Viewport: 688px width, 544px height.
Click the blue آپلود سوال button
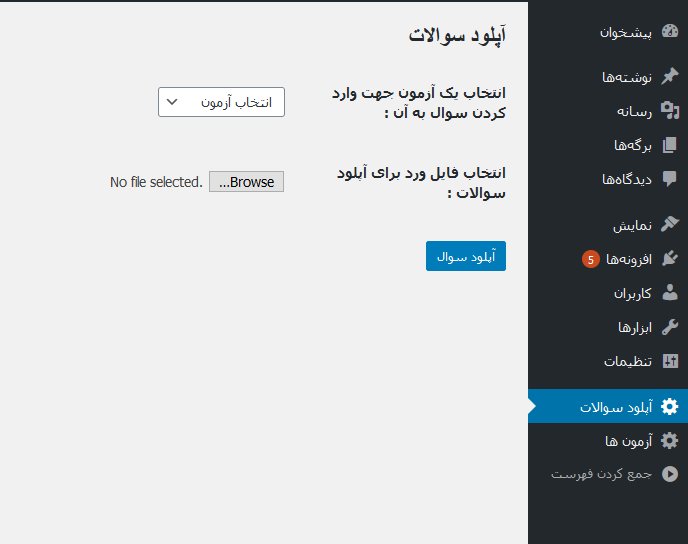pyautogui.click(x=466, y=256)
